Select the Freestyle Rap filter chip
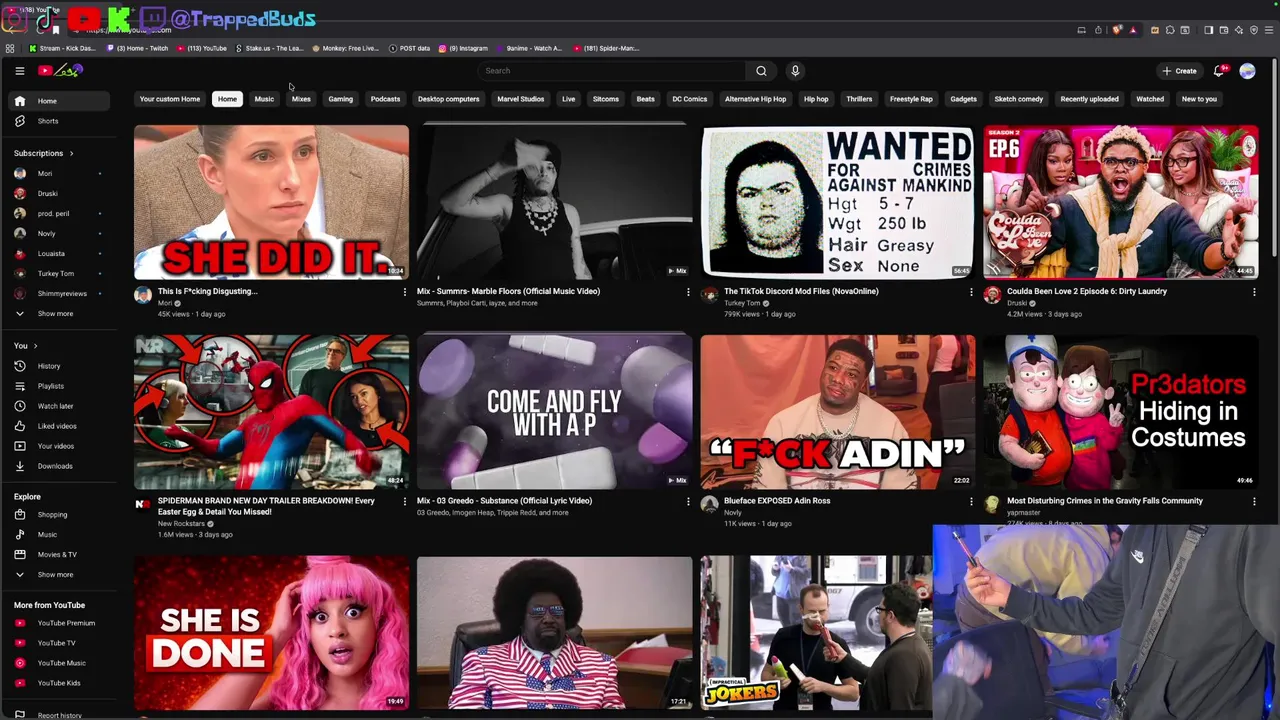The height and width of the screenshot is (720, 1280). [911, 99]
